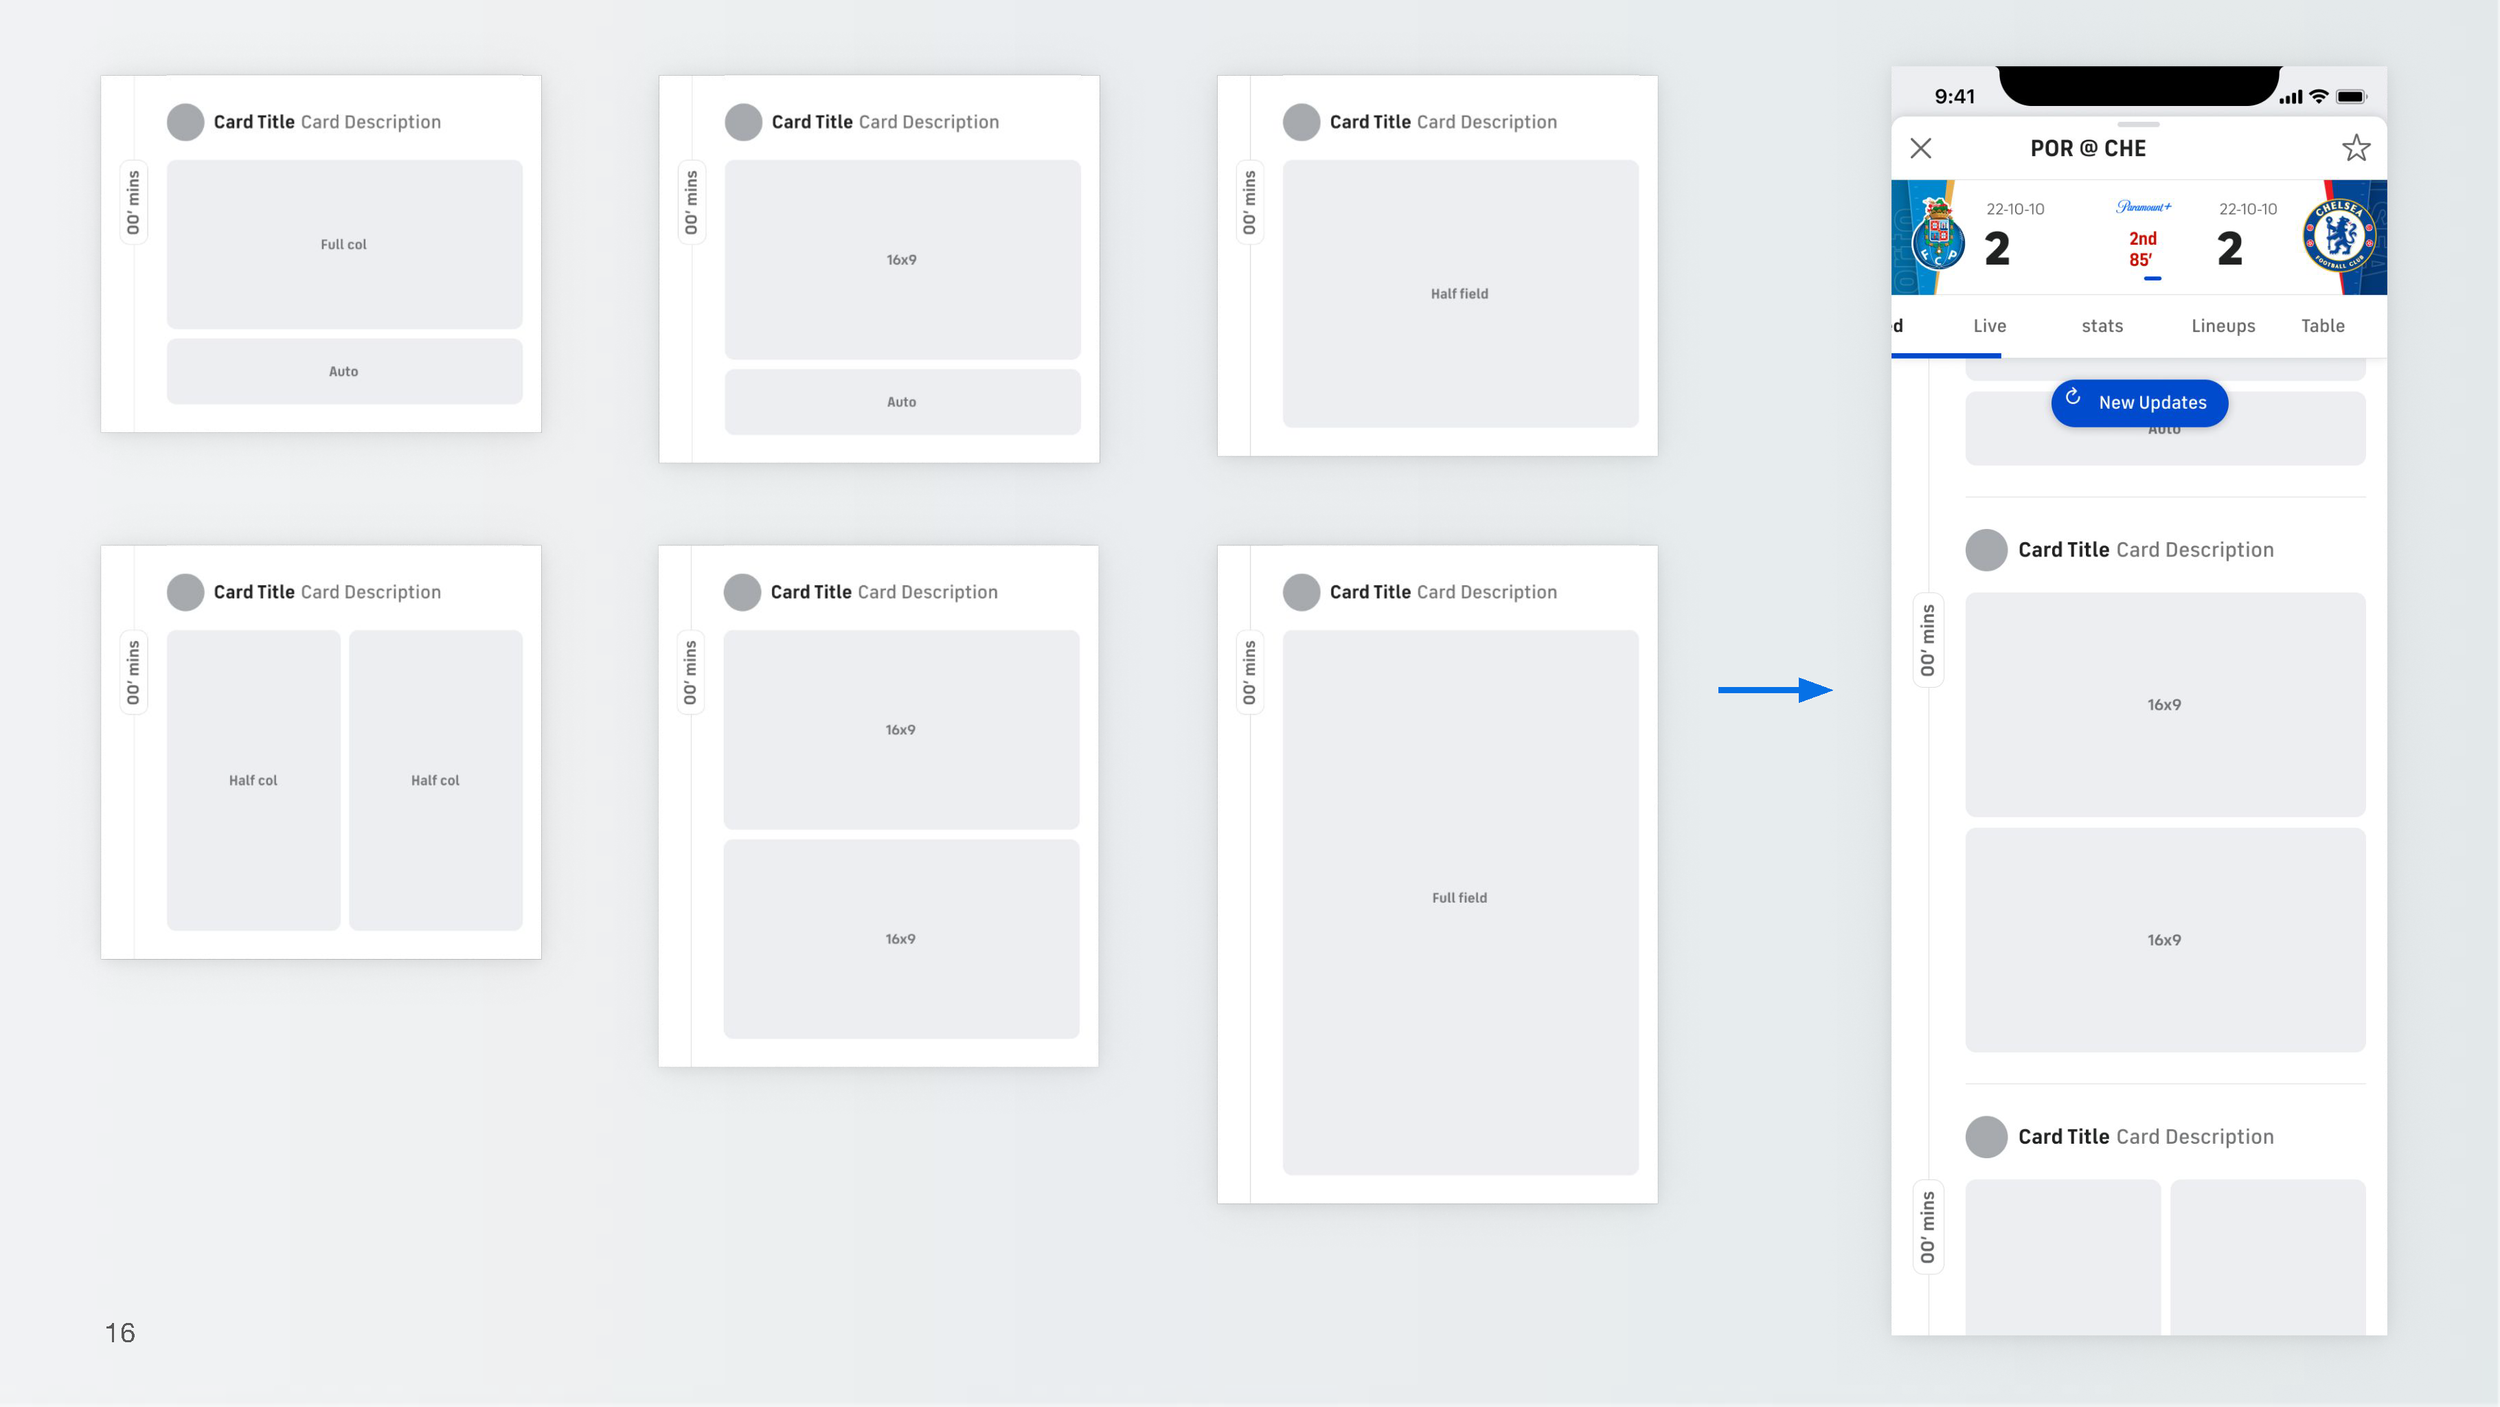The image size is (2500, 1407).
Task: Favorite the match with the star icon
Action: point(2355,148)
